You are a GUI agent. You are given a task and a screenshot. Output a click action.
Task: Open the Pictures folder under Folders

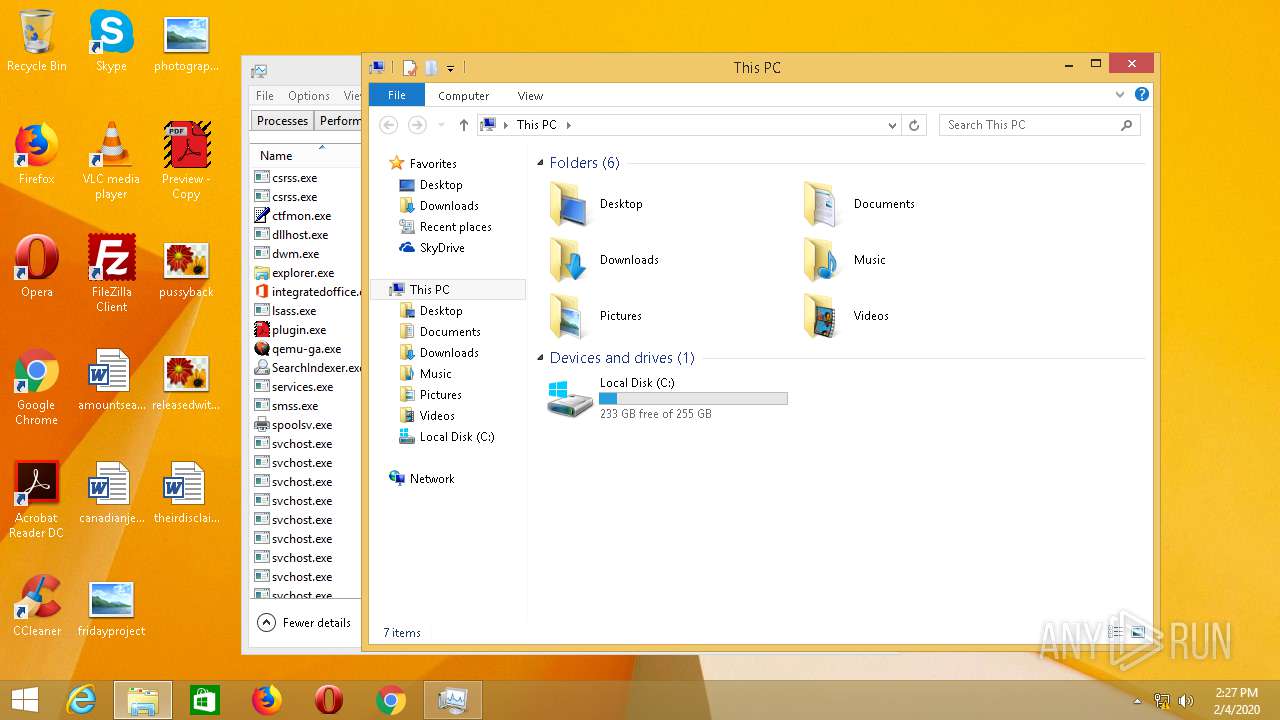596,316
